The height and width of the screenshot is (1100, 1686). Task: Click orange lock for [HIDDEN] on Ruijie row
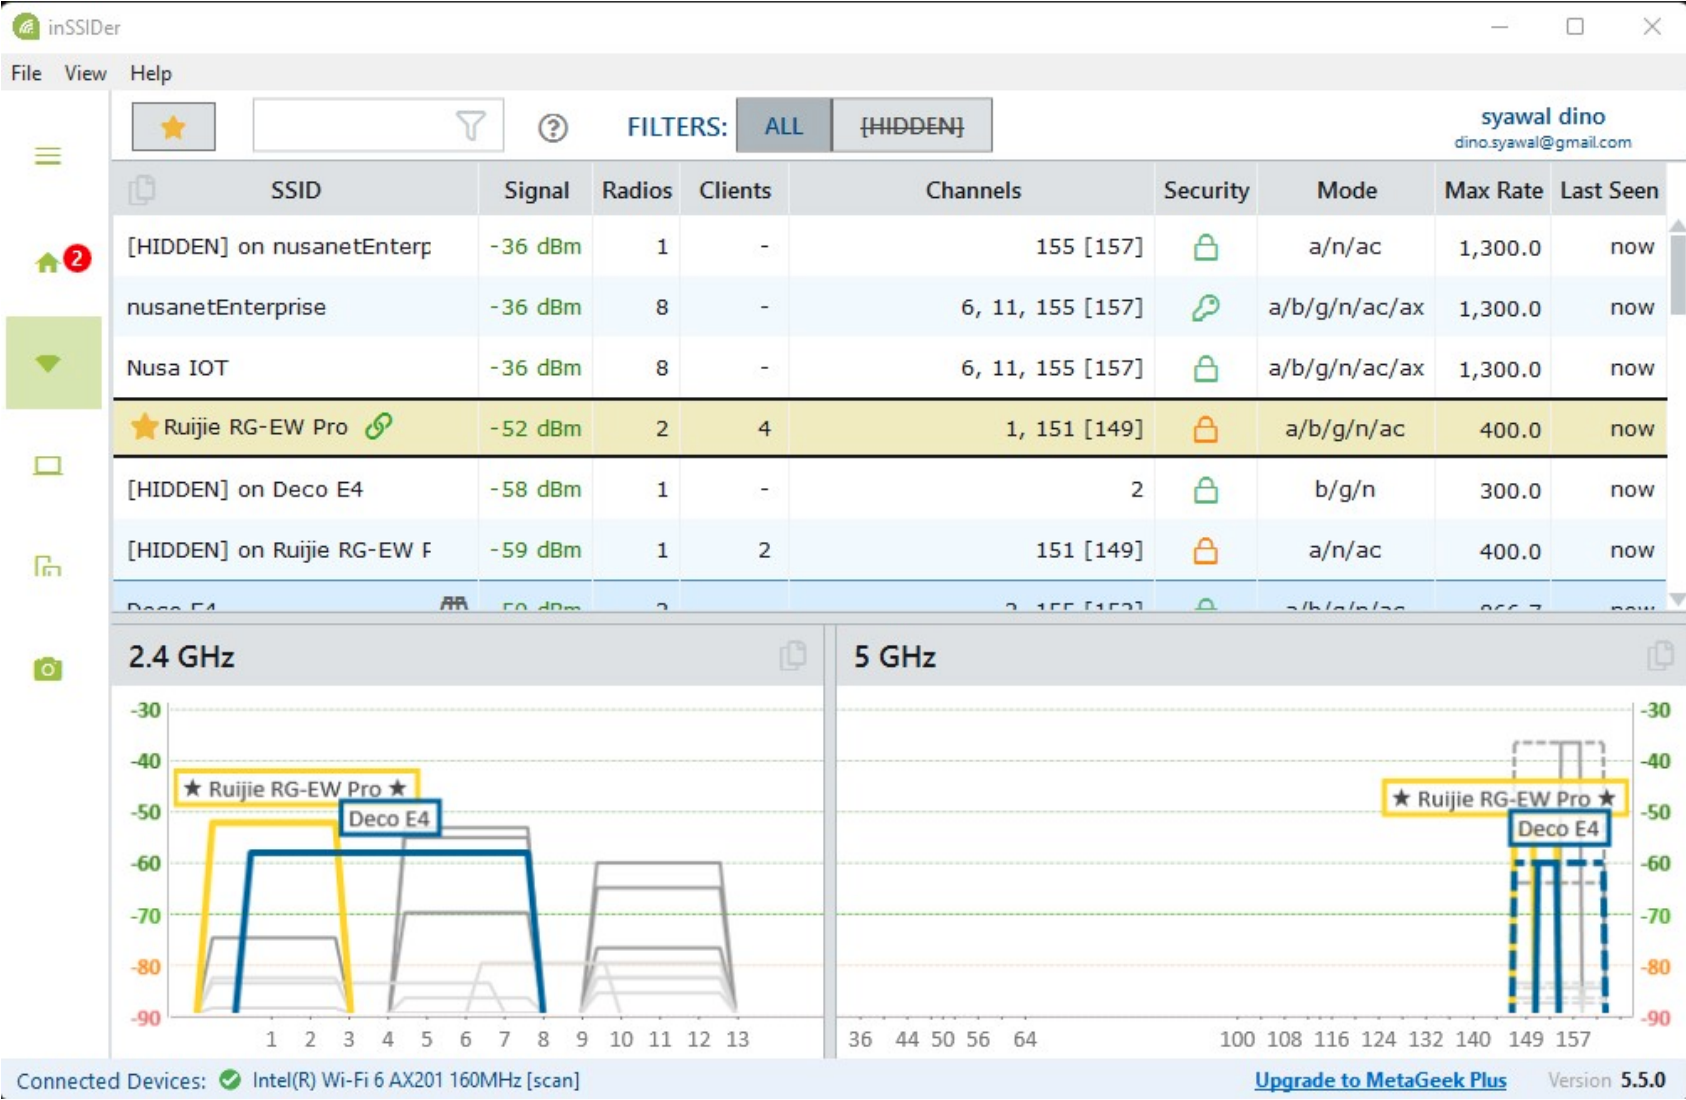1206,550
